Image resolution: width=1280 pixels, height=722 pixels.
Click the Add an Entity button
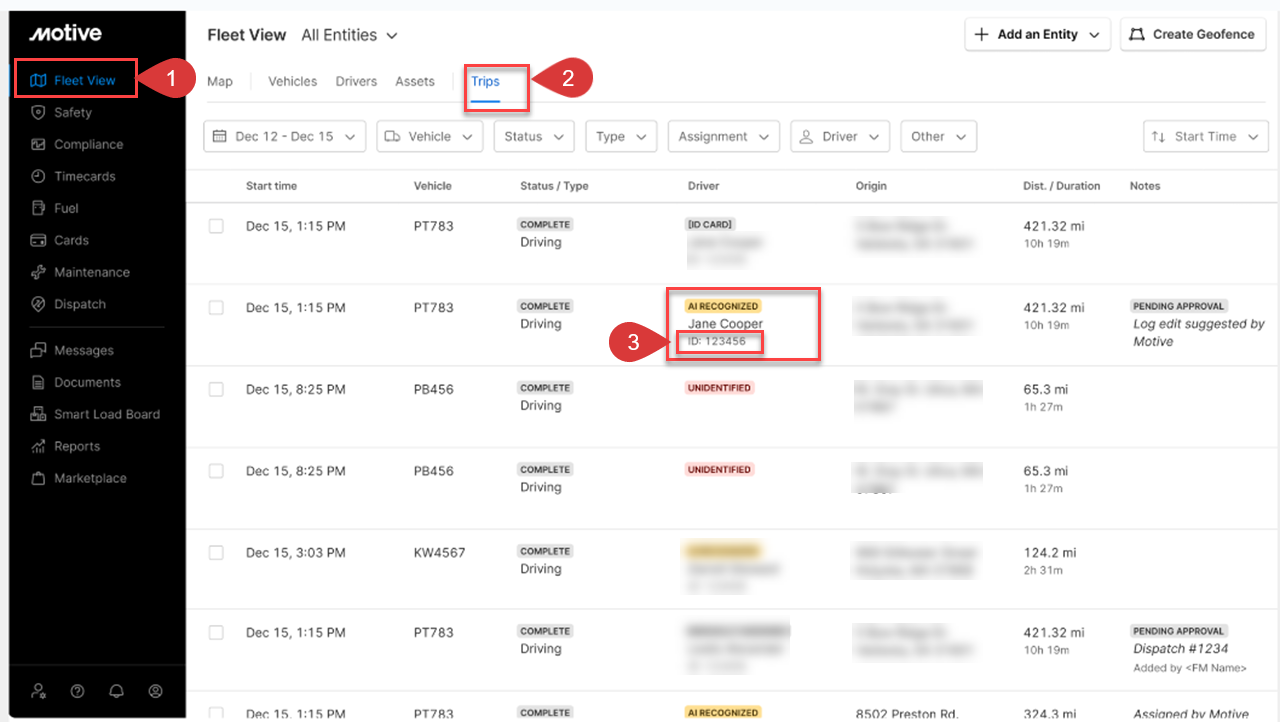tap(1037, 34)
